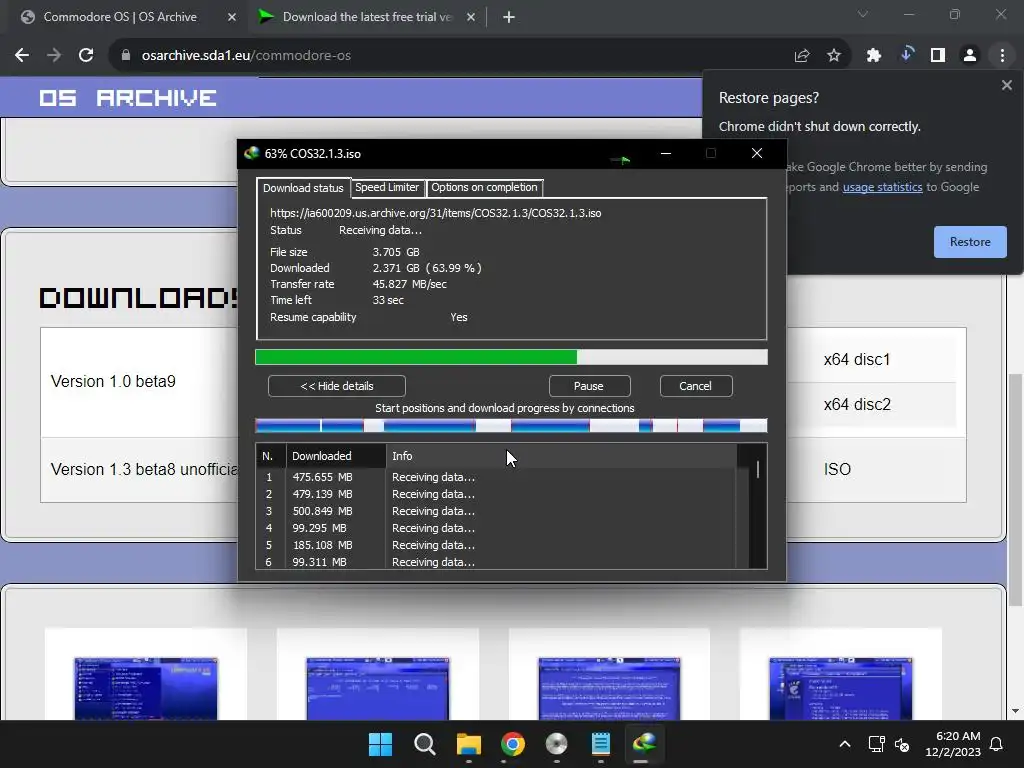Open the usage statistics link
This screenshot has width=1024, height=768.
[x=882, y=187]
